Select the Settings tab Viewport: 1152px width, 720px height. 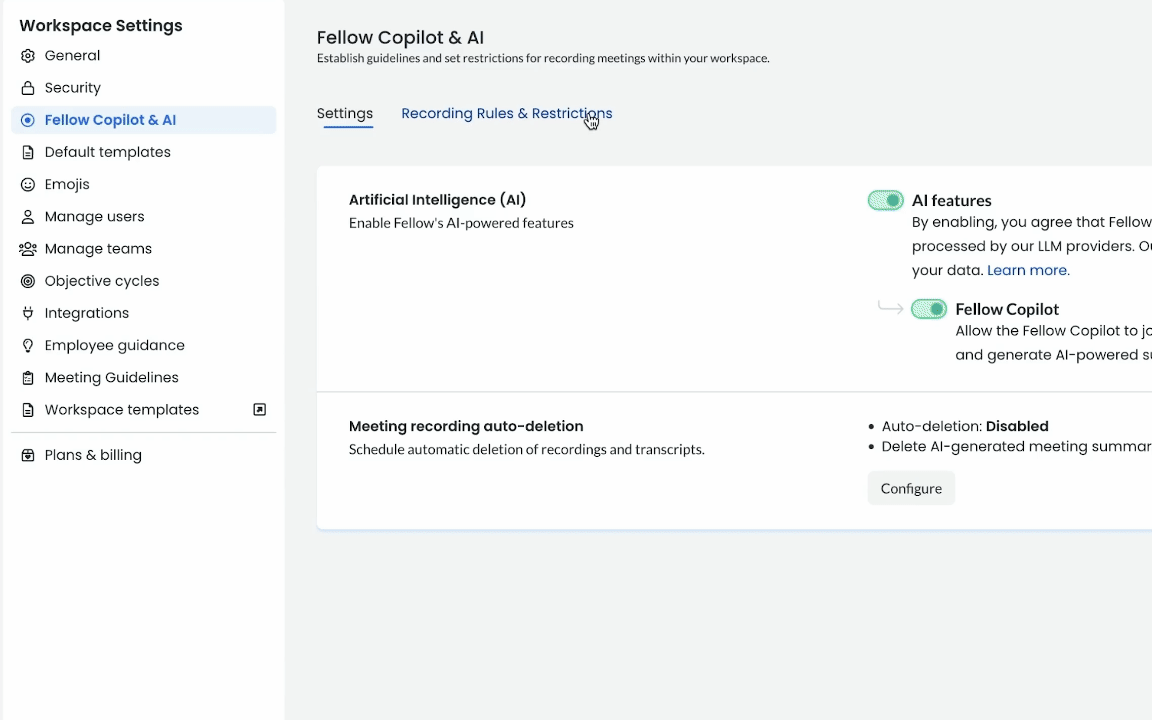(345, 114)
